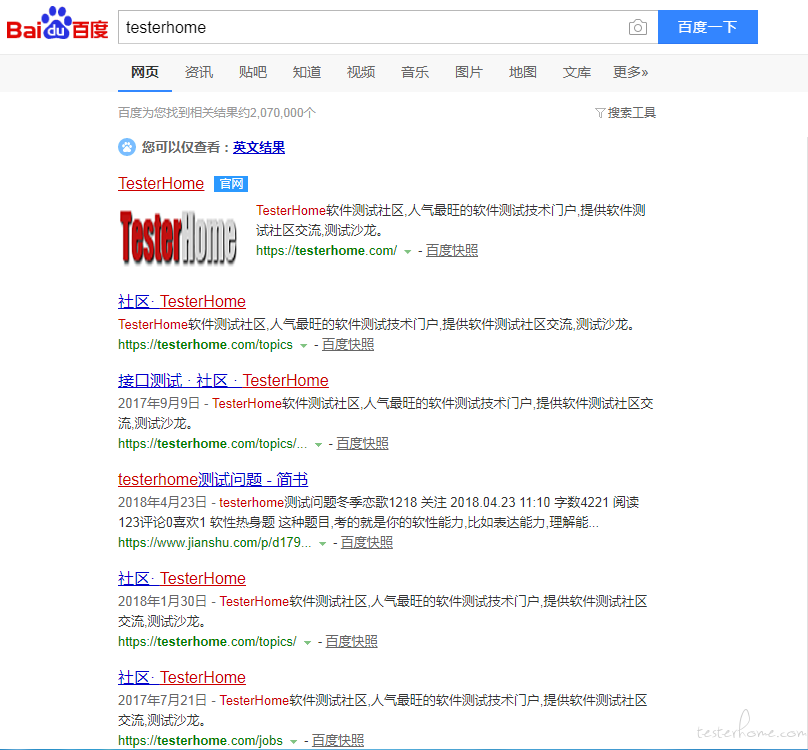Expand arrow after testerhome.com/topics URL
The height and width of the screenshot is (750, 808).
pyautogui.click(x=304, y=345)
